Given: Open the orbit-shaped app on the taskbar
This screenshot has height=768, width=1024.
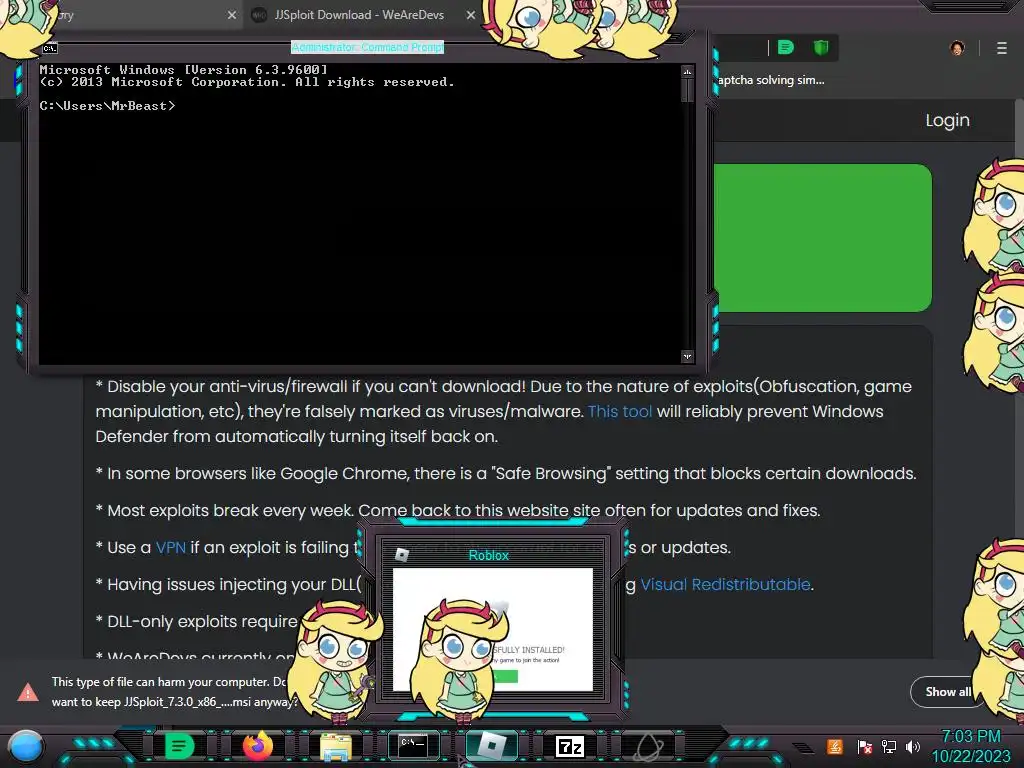Looking at the screenshot, I should pyautogui.click(x=648, y=746).
